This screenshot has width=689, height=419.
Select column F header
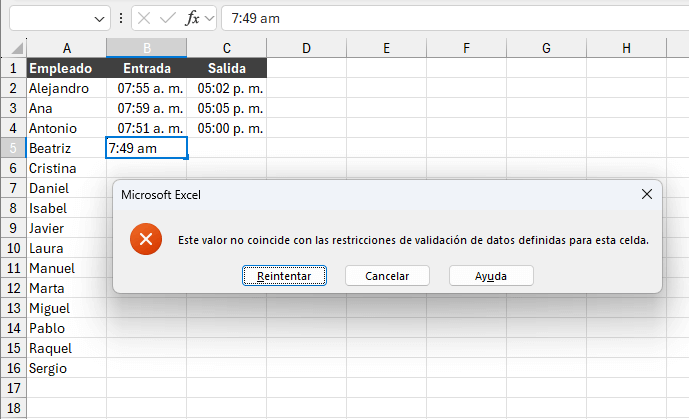click(466, 48)
